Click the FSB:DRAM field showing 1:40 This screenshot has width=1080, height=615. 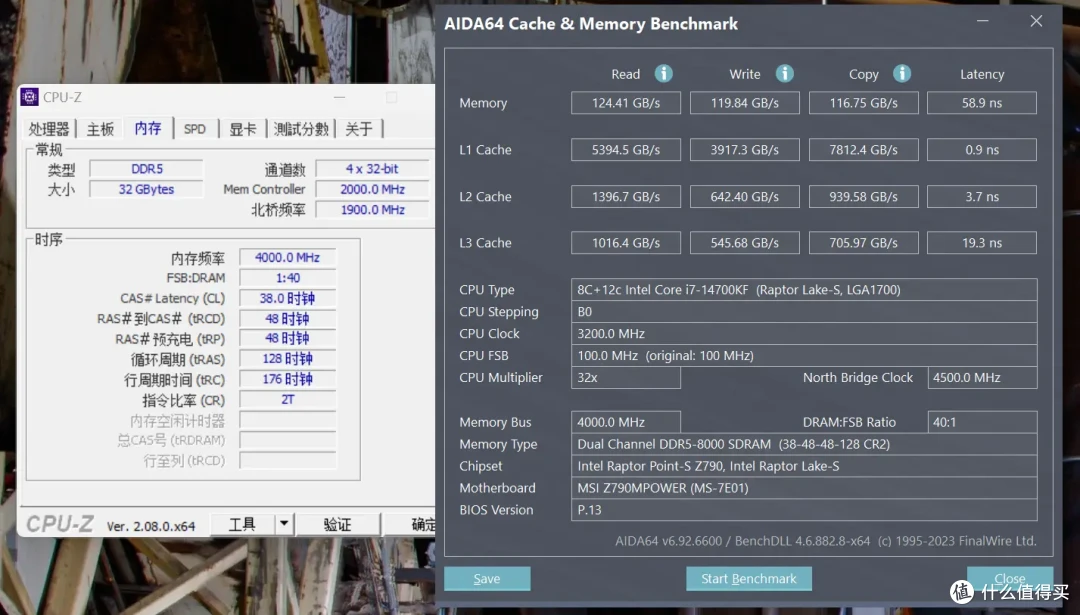click(288, 278)
